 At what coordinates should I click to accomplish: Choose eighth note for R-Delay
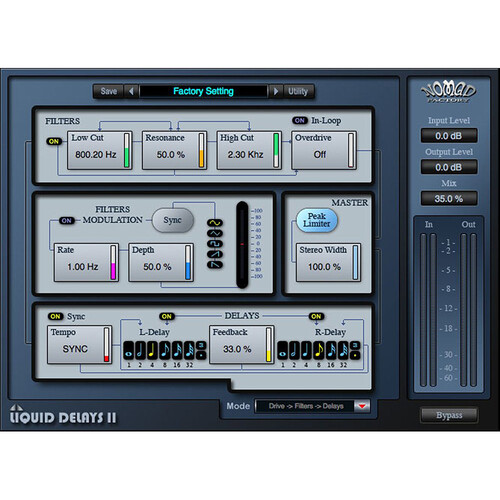point(319,350)
